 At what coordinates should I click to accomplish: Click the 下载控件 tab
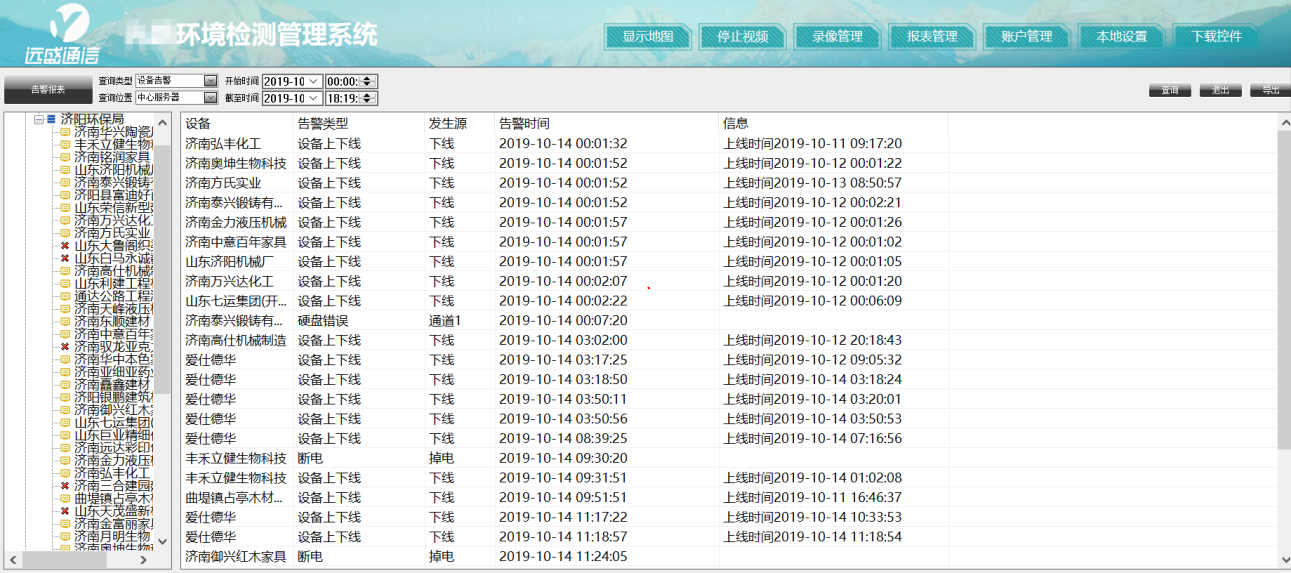coord(1217,37)
